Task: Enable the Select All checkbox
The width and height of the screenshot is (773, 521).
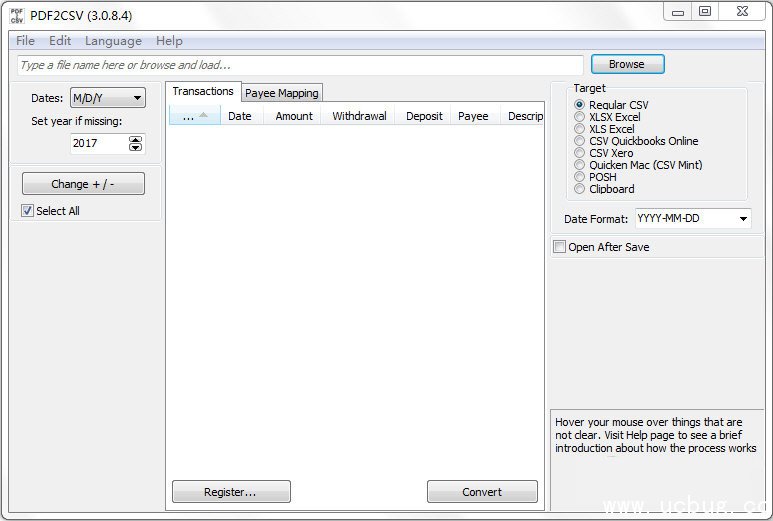Action: pos(28,211)
